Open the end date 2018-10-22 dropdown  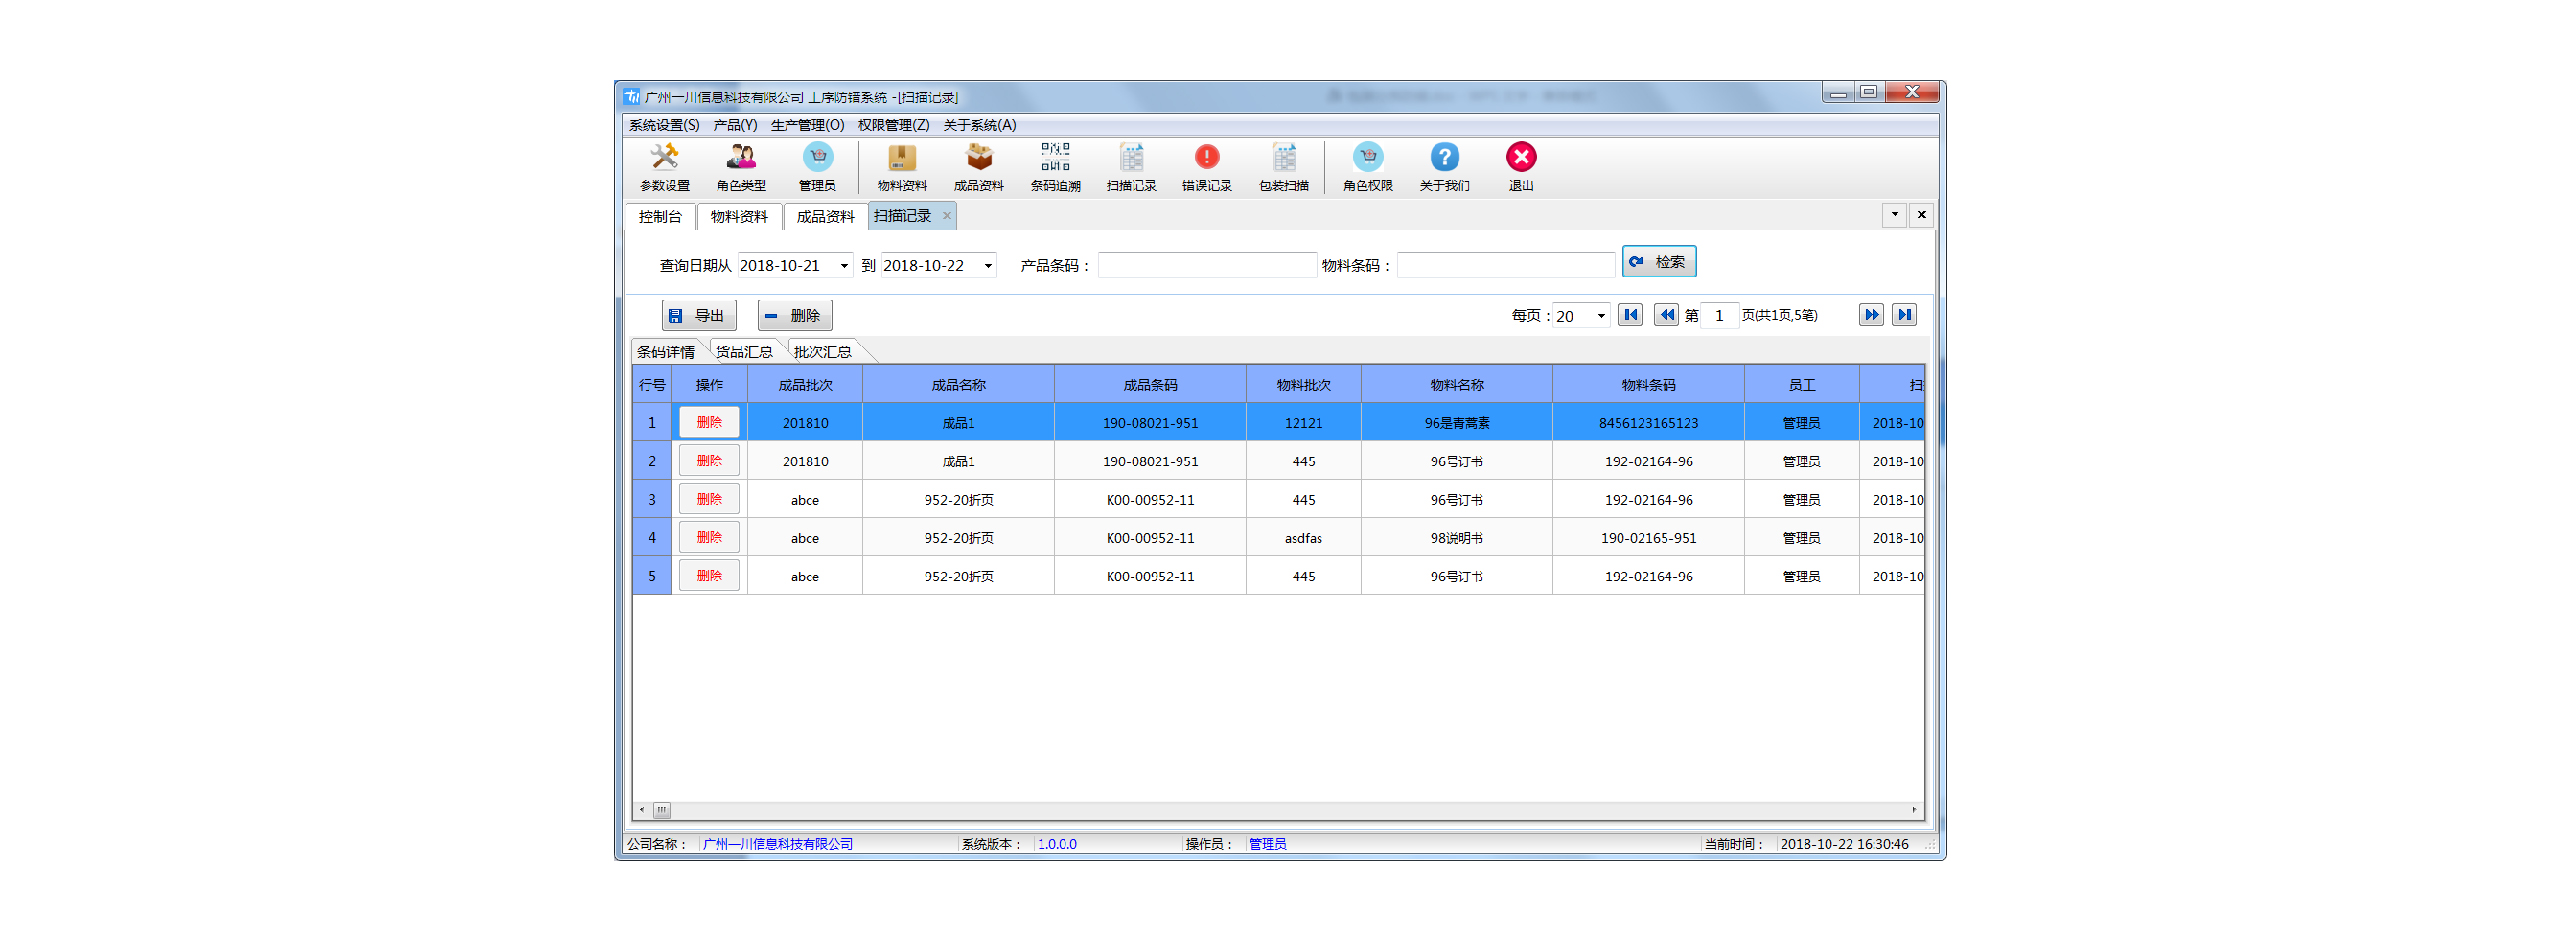(988, 266)
